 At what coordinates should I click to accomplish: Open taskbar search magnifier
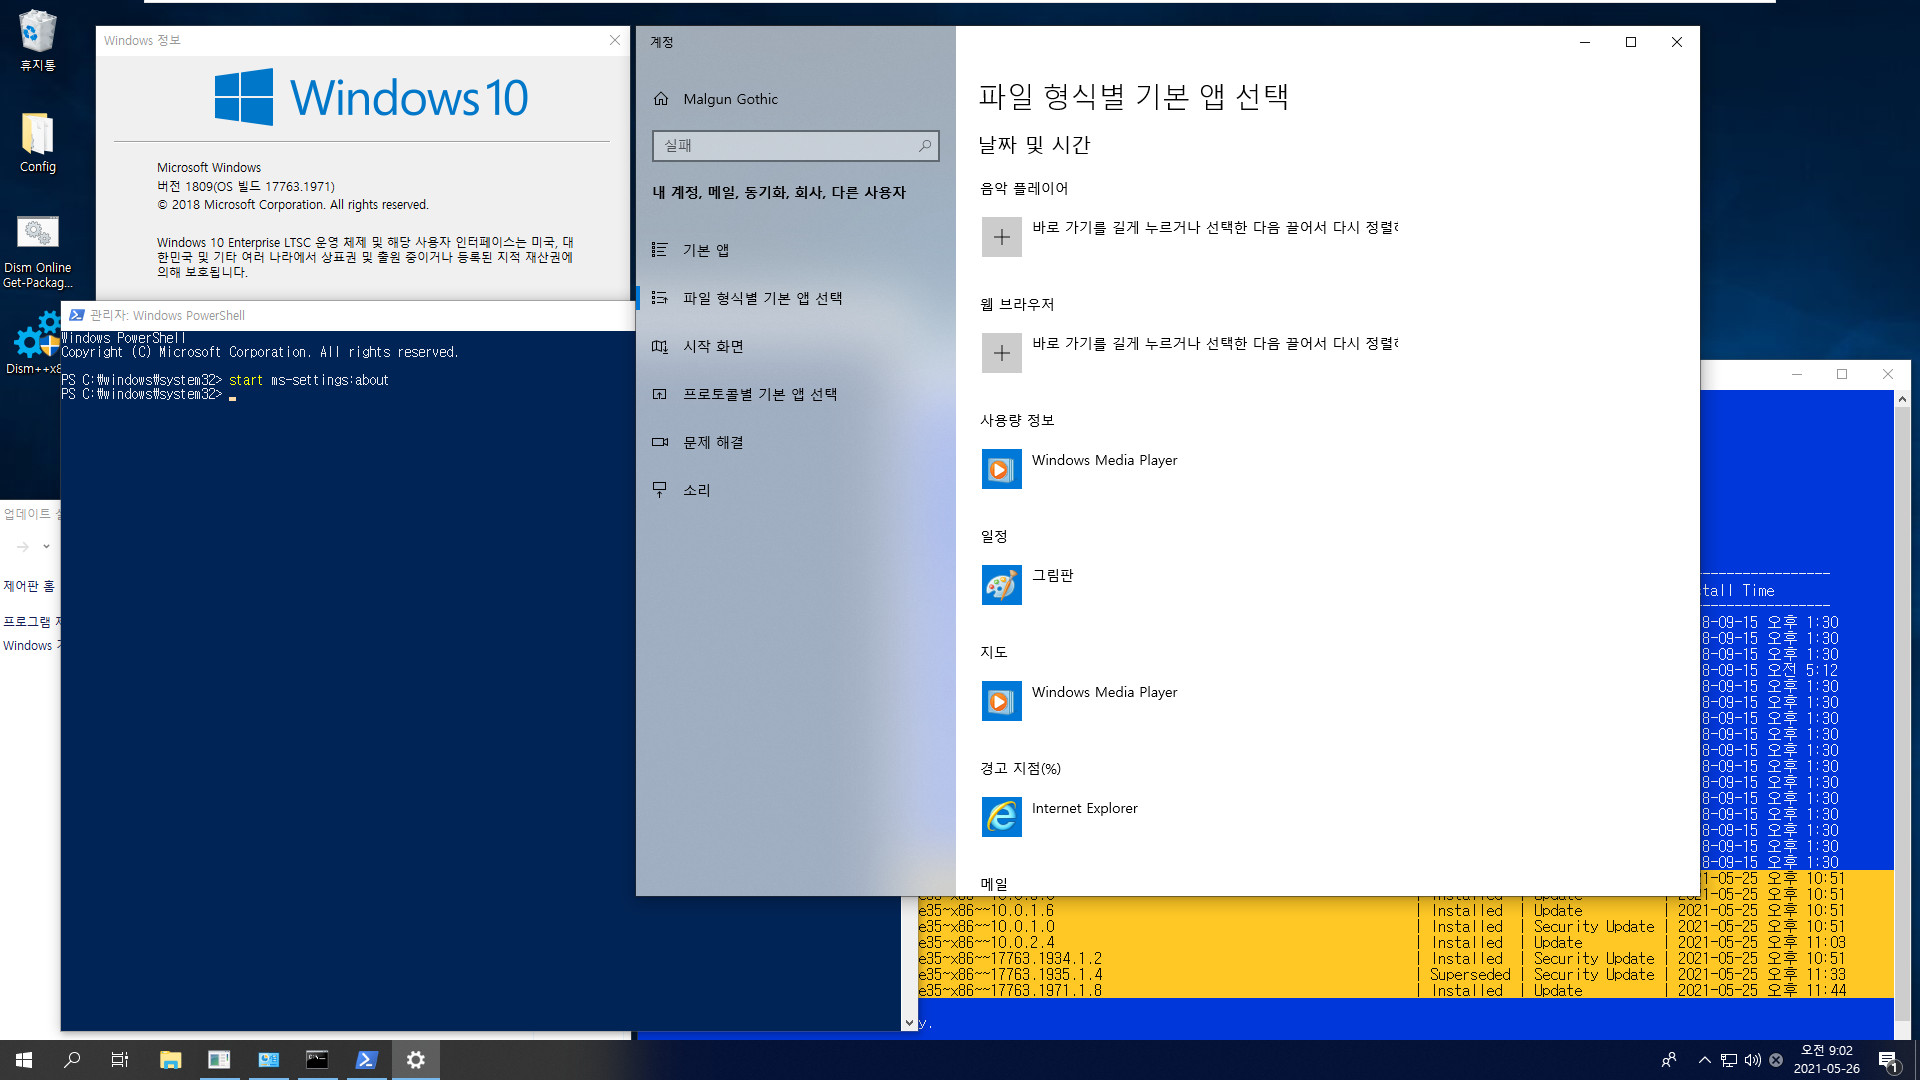pos(72,1060)
